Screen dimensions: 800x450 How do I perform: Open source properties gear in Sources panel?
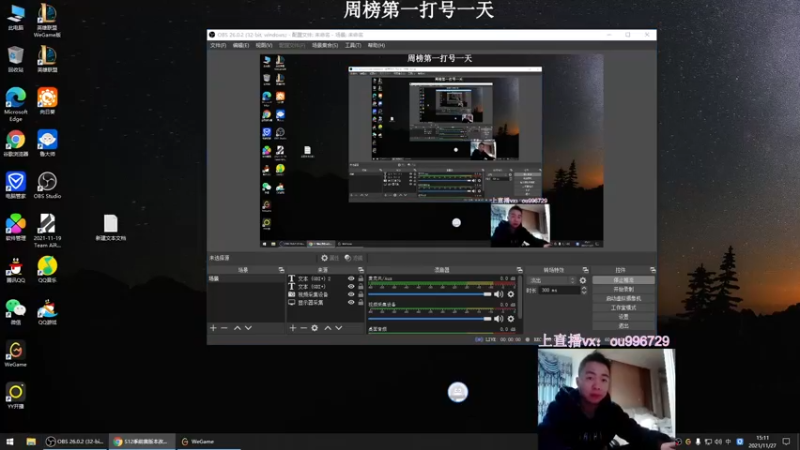point(315,328)
